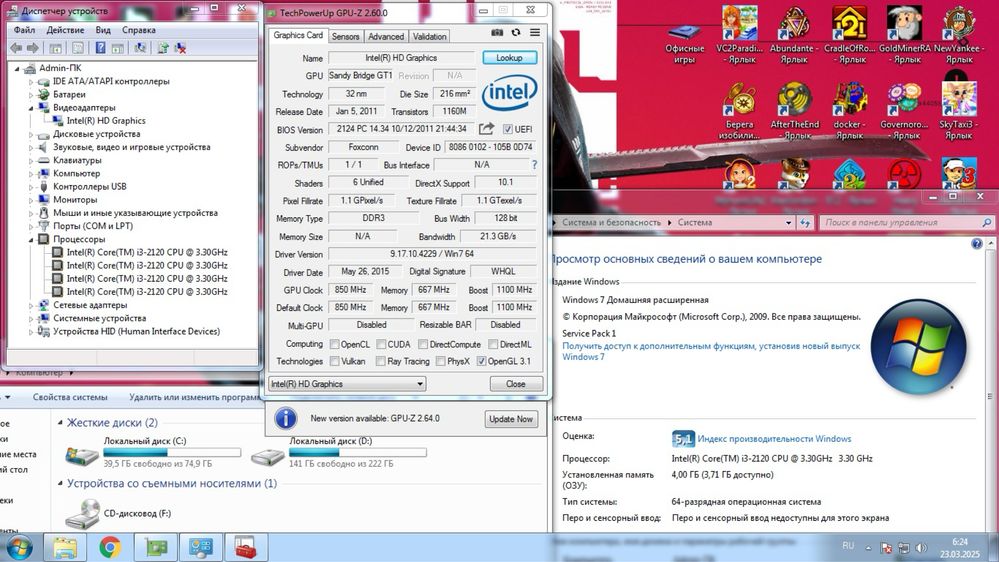Toggle DirectML checkbox
Screen dimensions: 999x562
pos(493,344)
